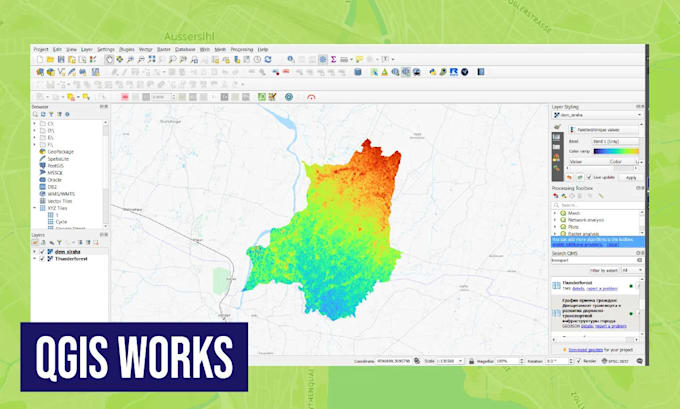Add a vector layer via V icon
Viewport: 680px width, 409px height.
(61, 72)
